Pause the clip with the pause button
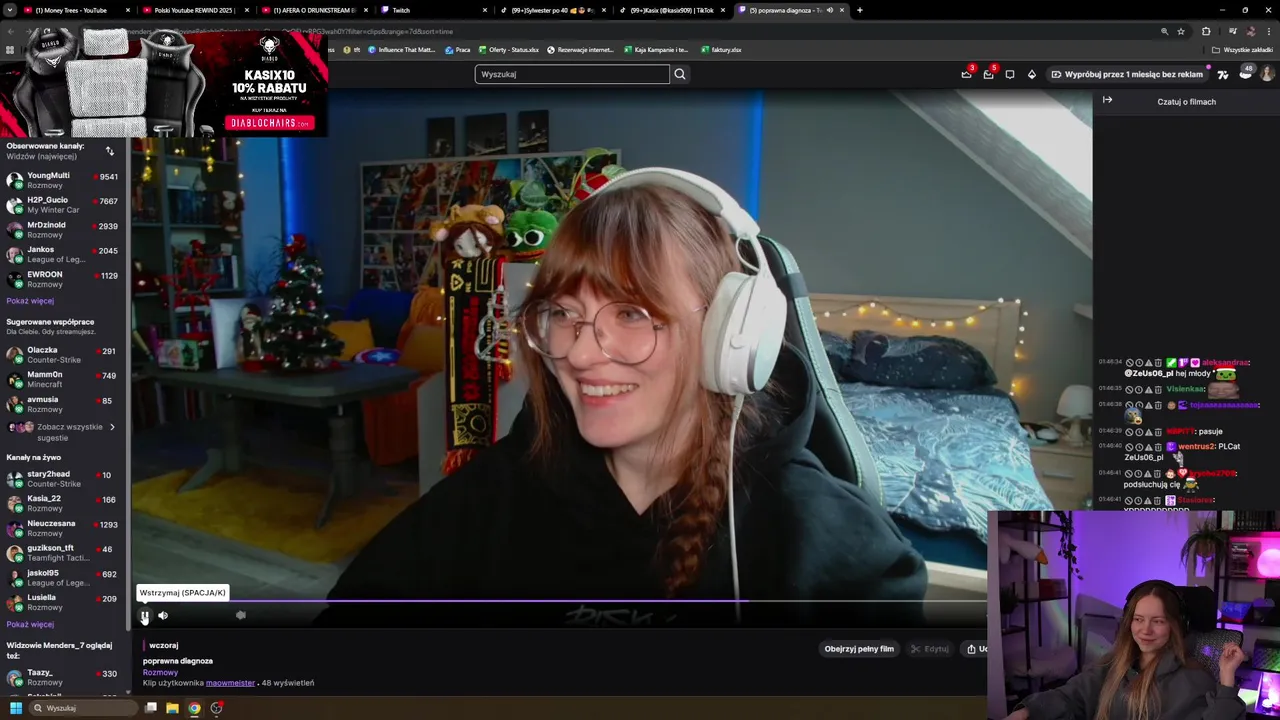The height and width of the screenshot is (720, 1280). [x=145, y=616]
